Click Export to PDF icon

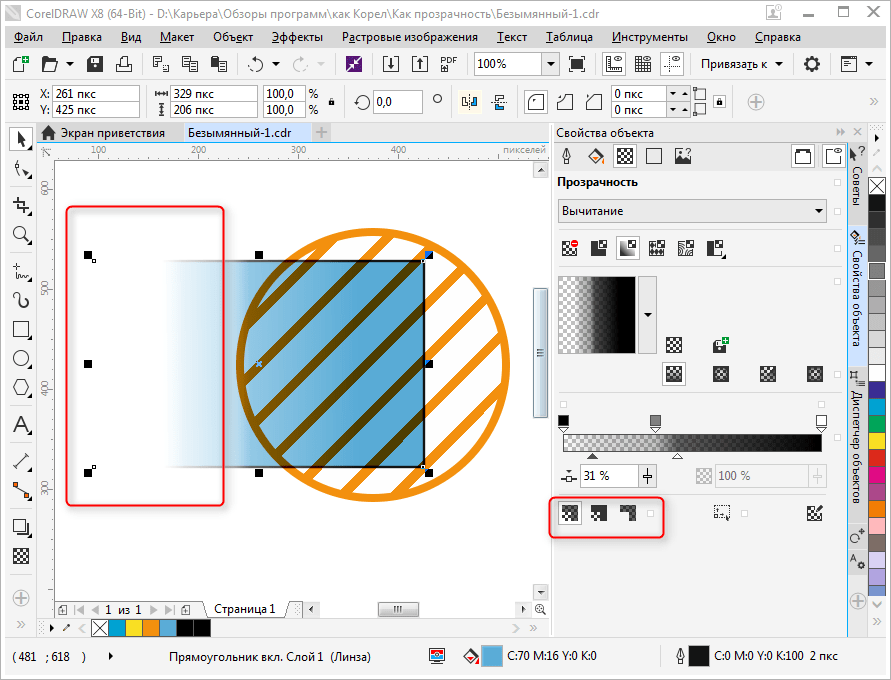[448, 64]
